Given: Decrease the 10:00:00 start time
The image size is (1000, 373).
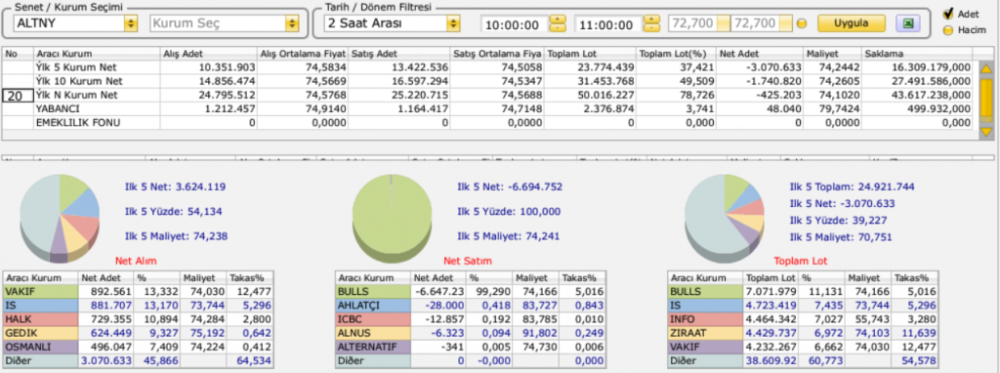Looking at the screenshot, I should [x=557, y=28].
